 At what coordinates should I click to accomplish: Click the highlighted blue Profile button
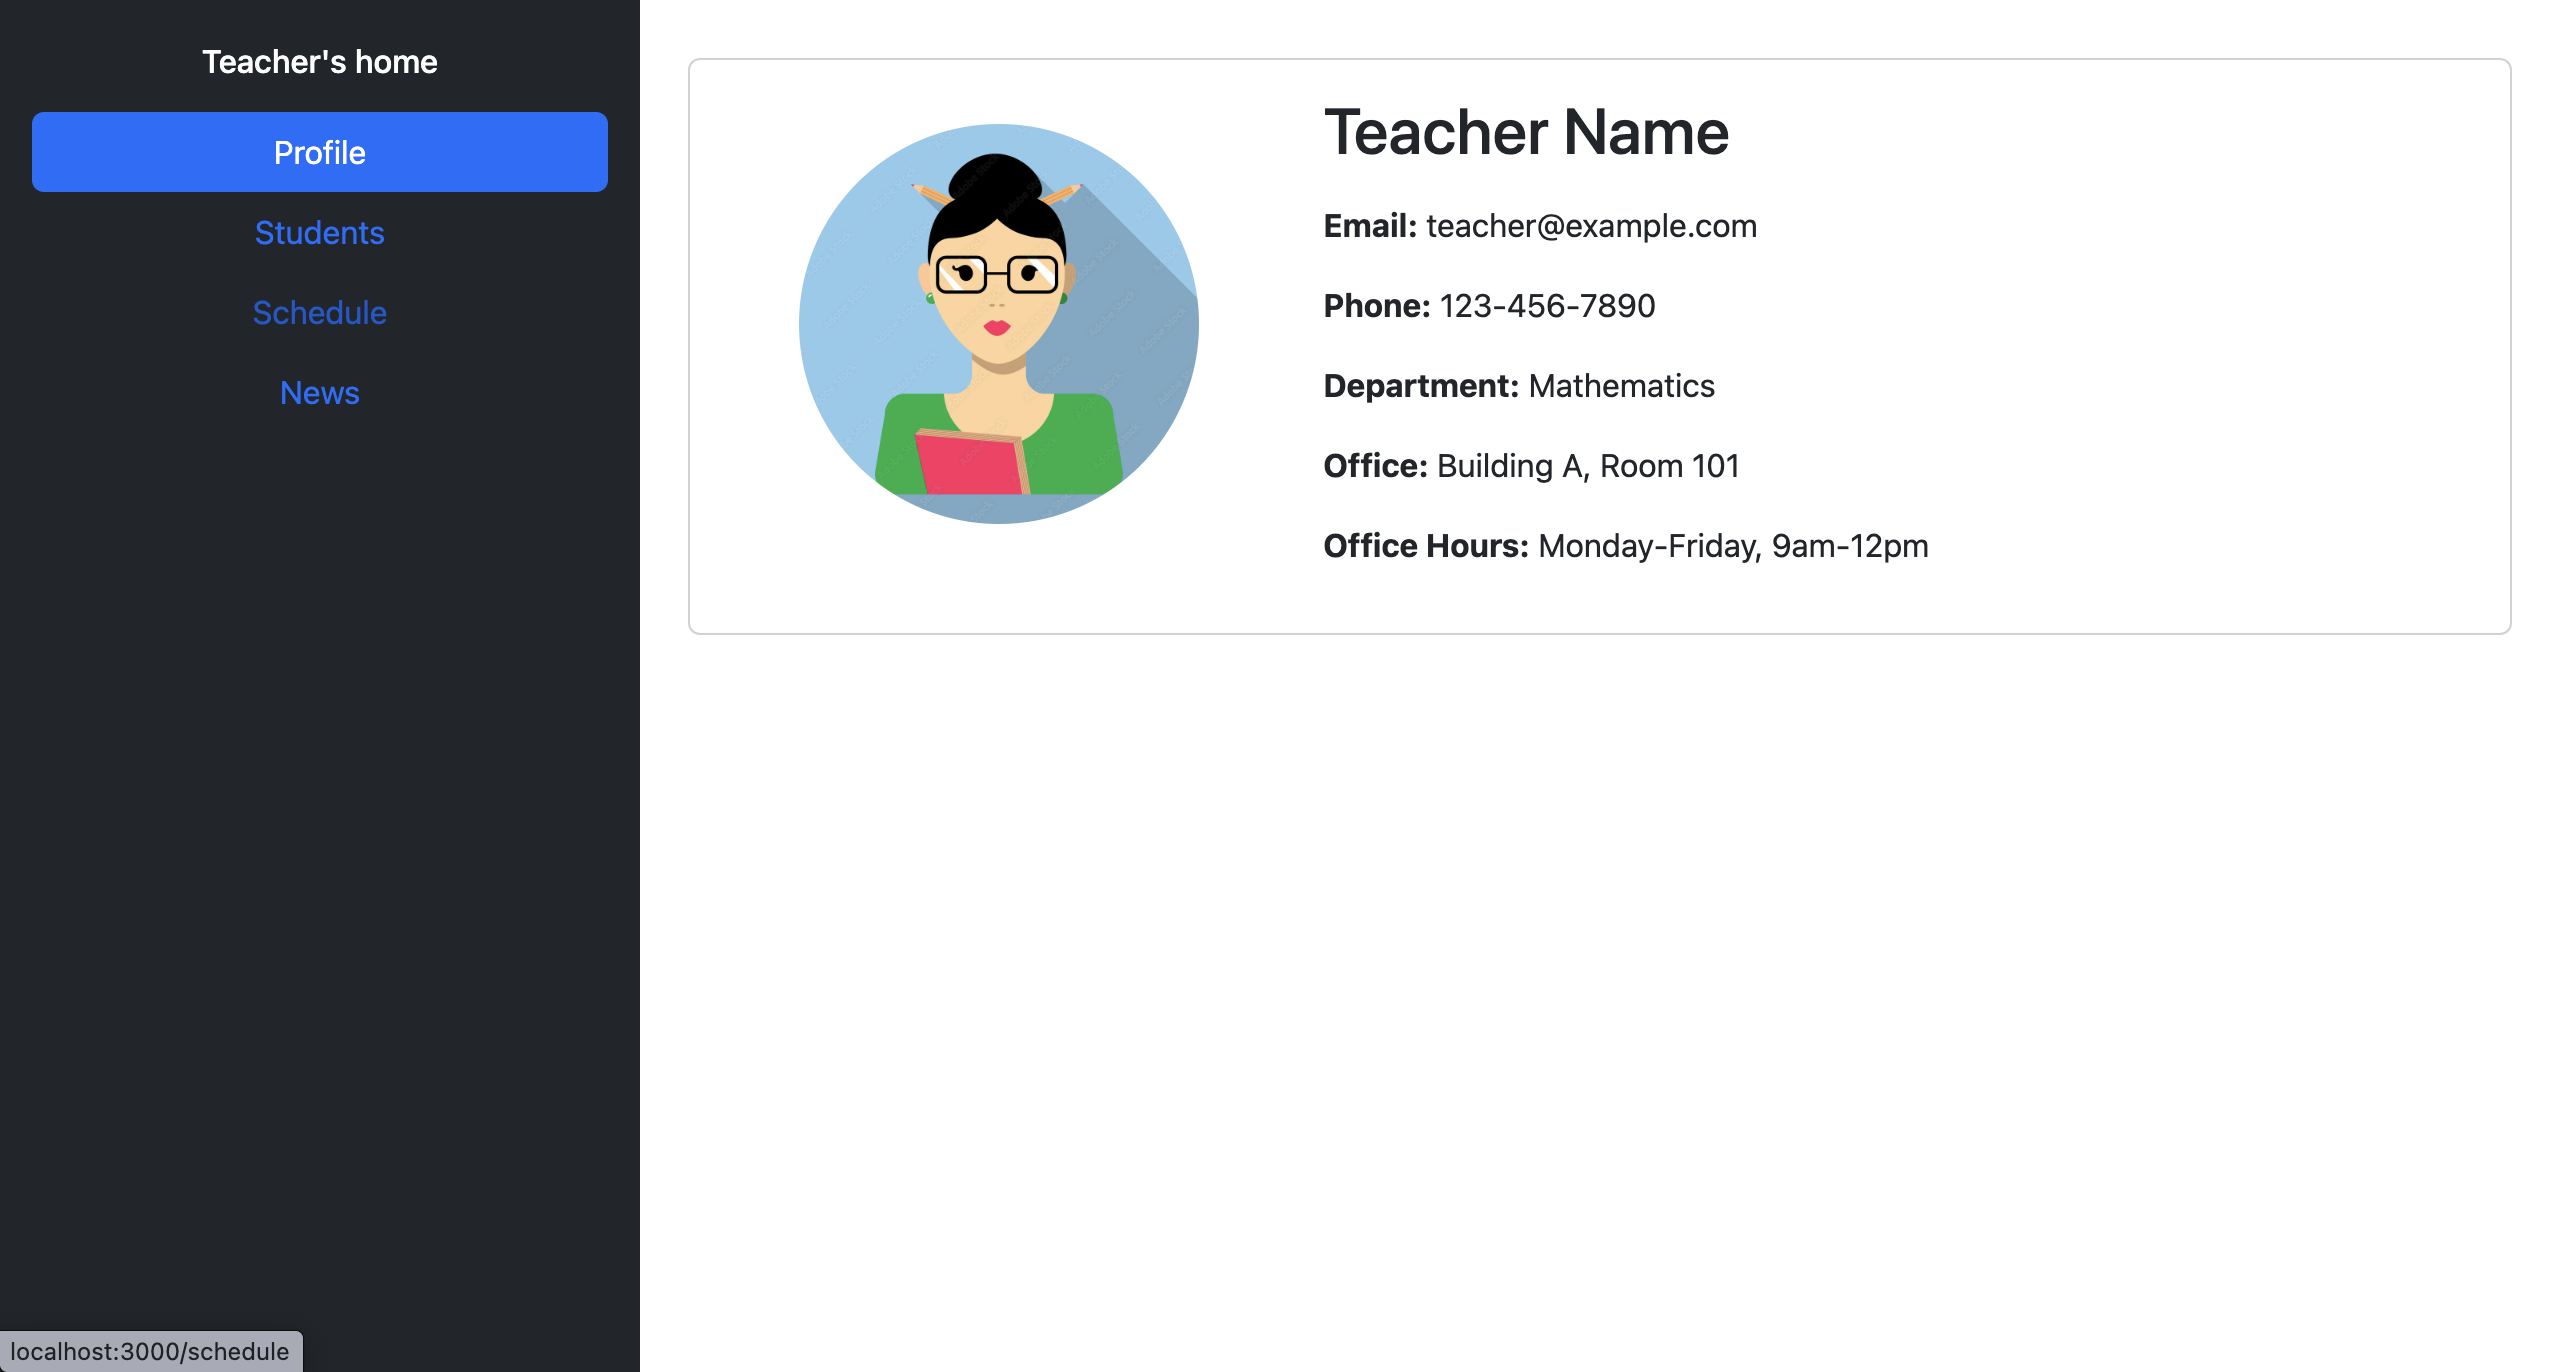(x=319, y=152)
